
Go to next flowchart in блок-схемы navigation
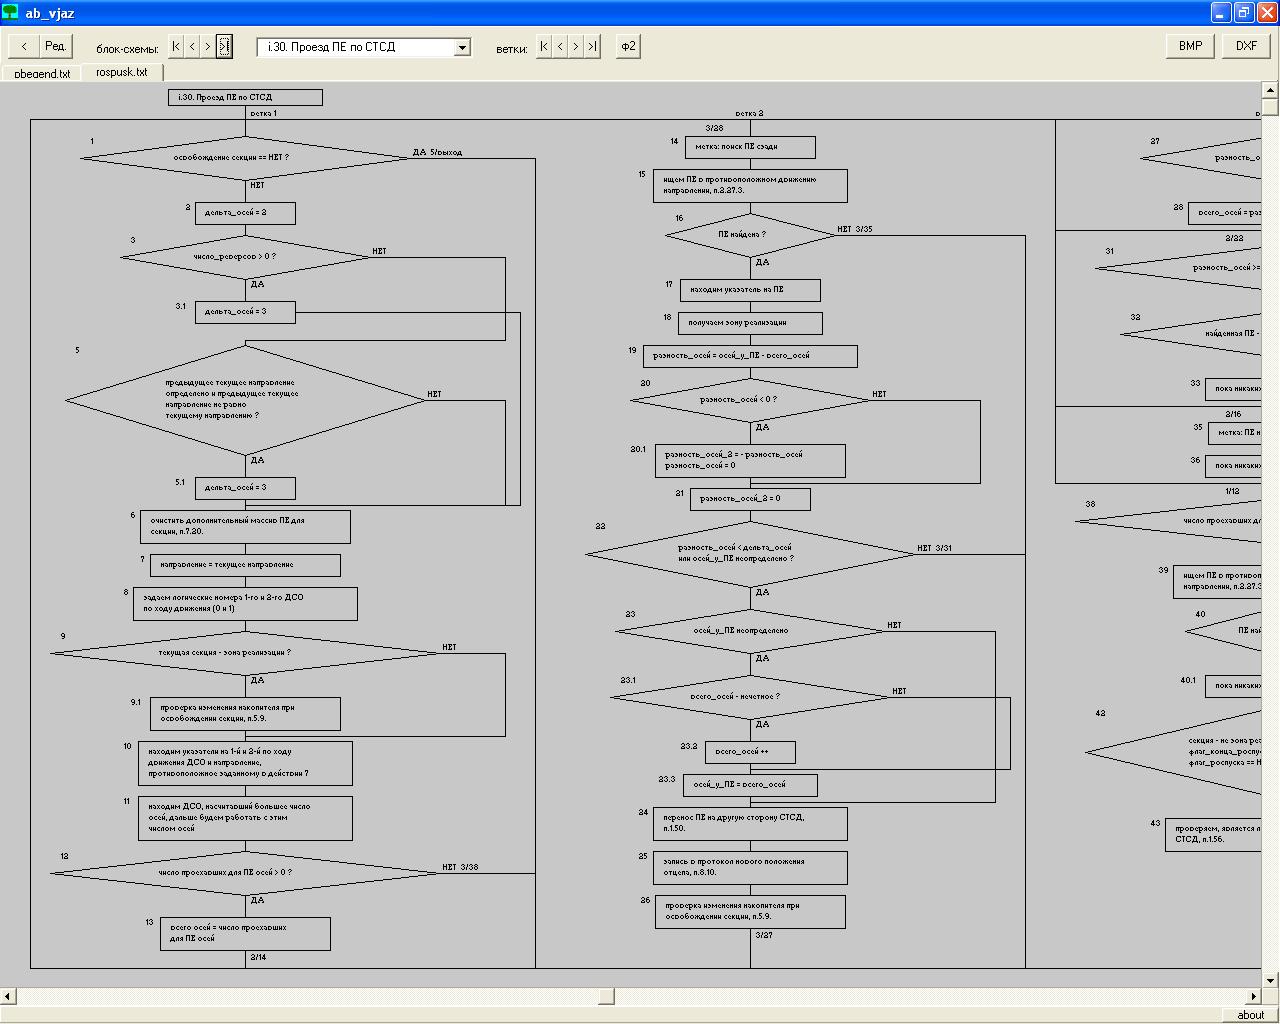click(208, 46)
